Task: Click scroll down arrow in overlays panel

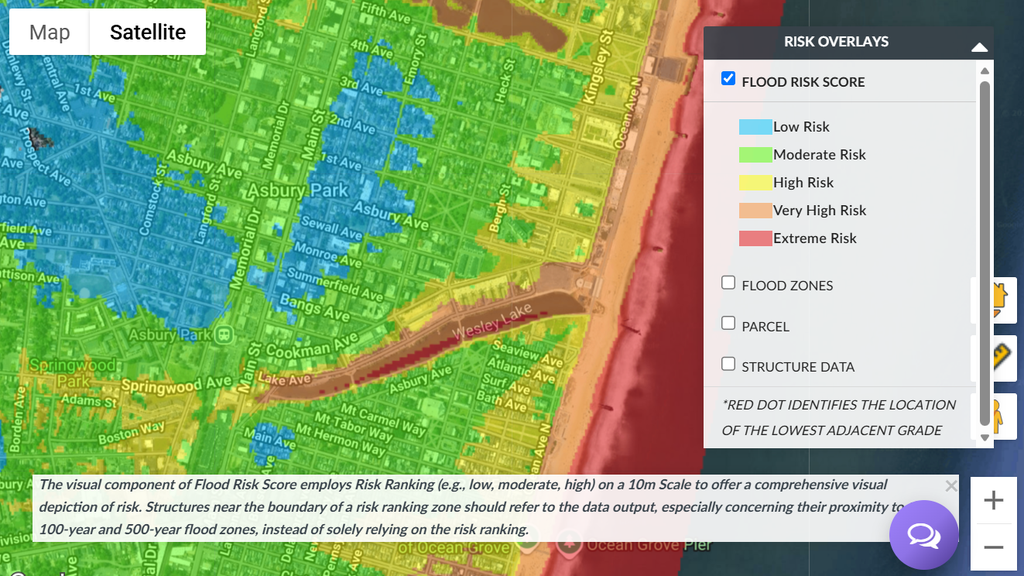Action: [985, 438]
